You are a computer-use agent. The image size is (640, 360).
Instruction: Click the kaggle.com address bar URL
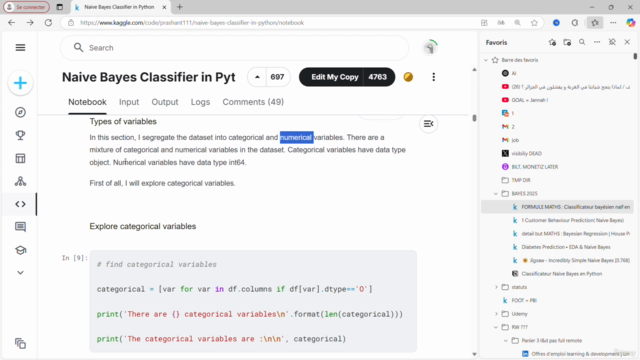(192, 23)
